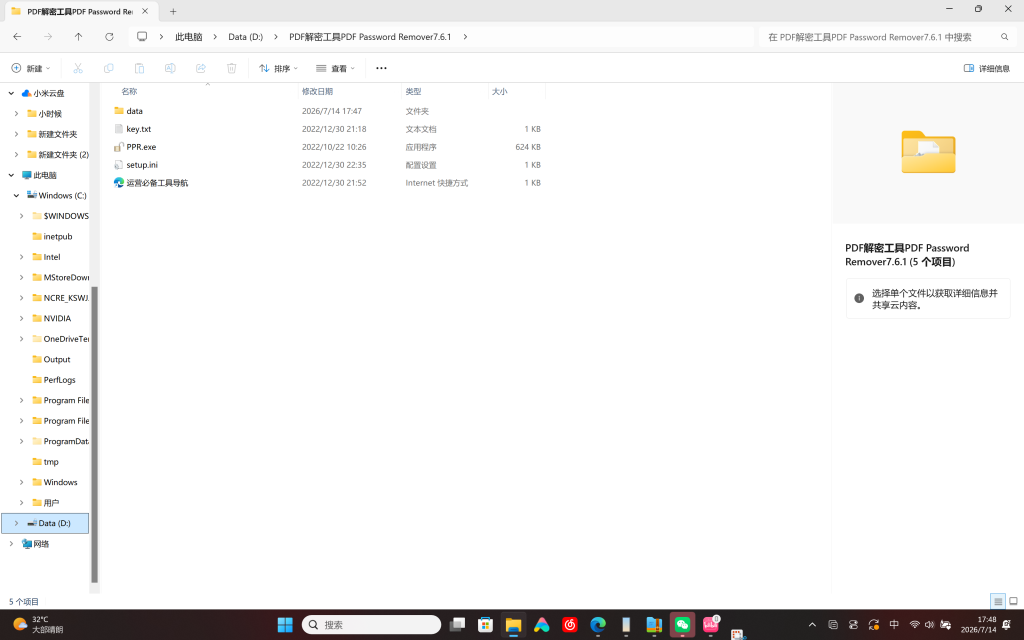Open the weather widget in taskbar
Screen dimensions: 1024x640
(x=38, y=625)
